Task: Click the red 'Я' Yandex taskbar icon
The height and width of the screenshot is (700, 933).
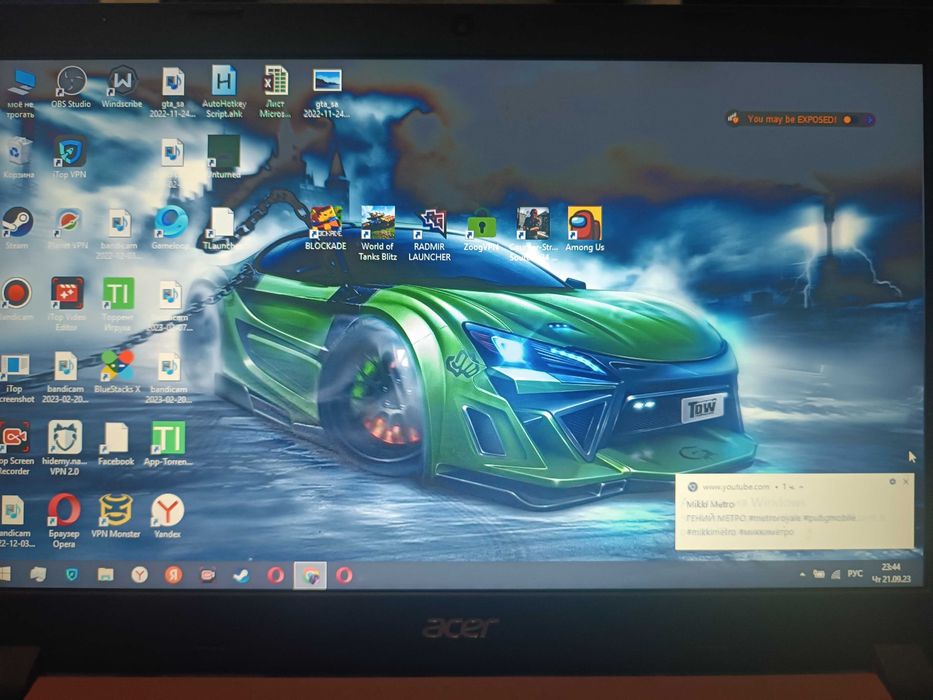Action: (x=173, y=575)
